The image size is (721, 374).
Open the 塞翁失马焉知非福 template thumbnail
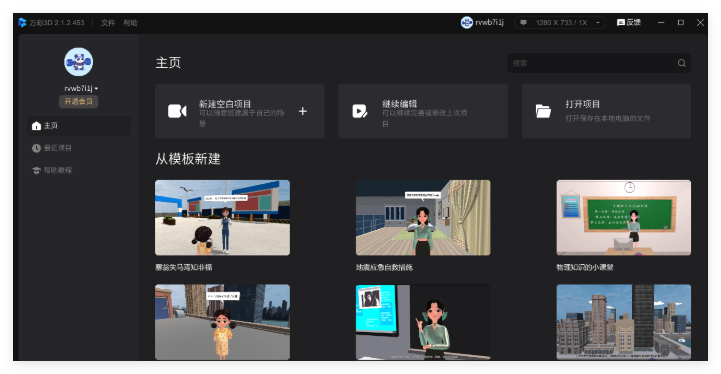pos(223,218)
